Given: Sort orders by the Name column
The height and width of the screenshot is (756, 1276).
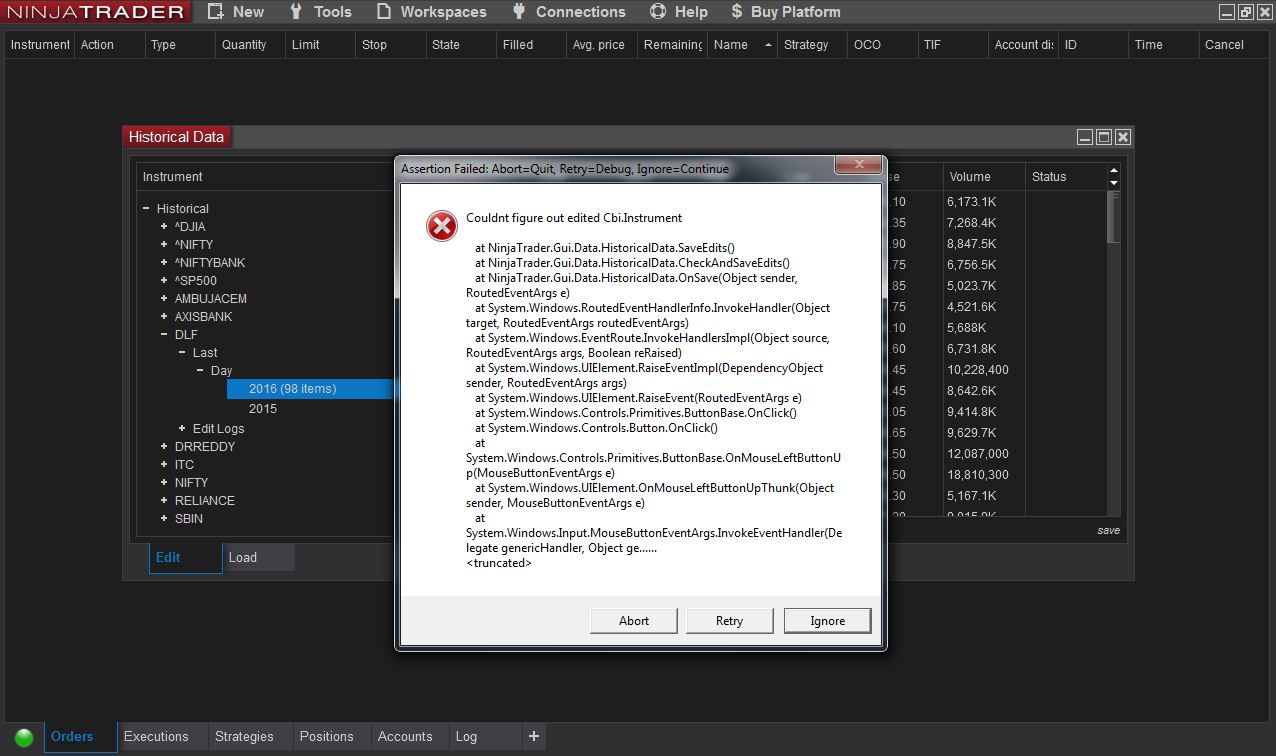Looking at the screenshot, I should click(742, 45).
